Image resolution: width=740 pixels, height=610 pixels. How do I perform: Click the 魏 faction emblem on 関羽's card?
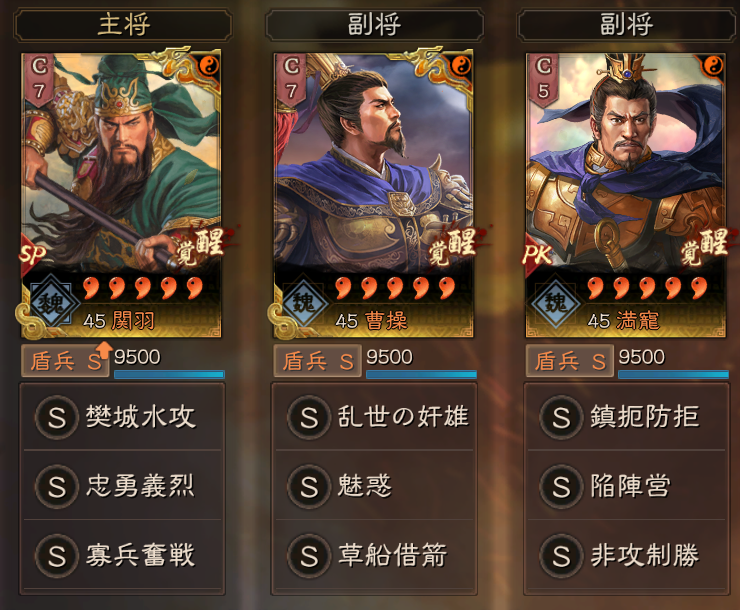50,303
